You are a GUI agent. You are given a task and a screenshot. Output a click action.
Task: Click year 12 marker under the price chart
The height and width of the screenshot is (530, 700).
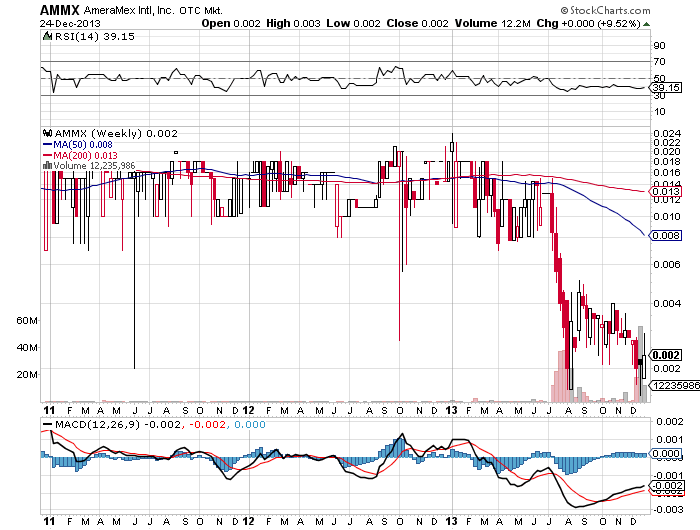click(x=248, y=410)
